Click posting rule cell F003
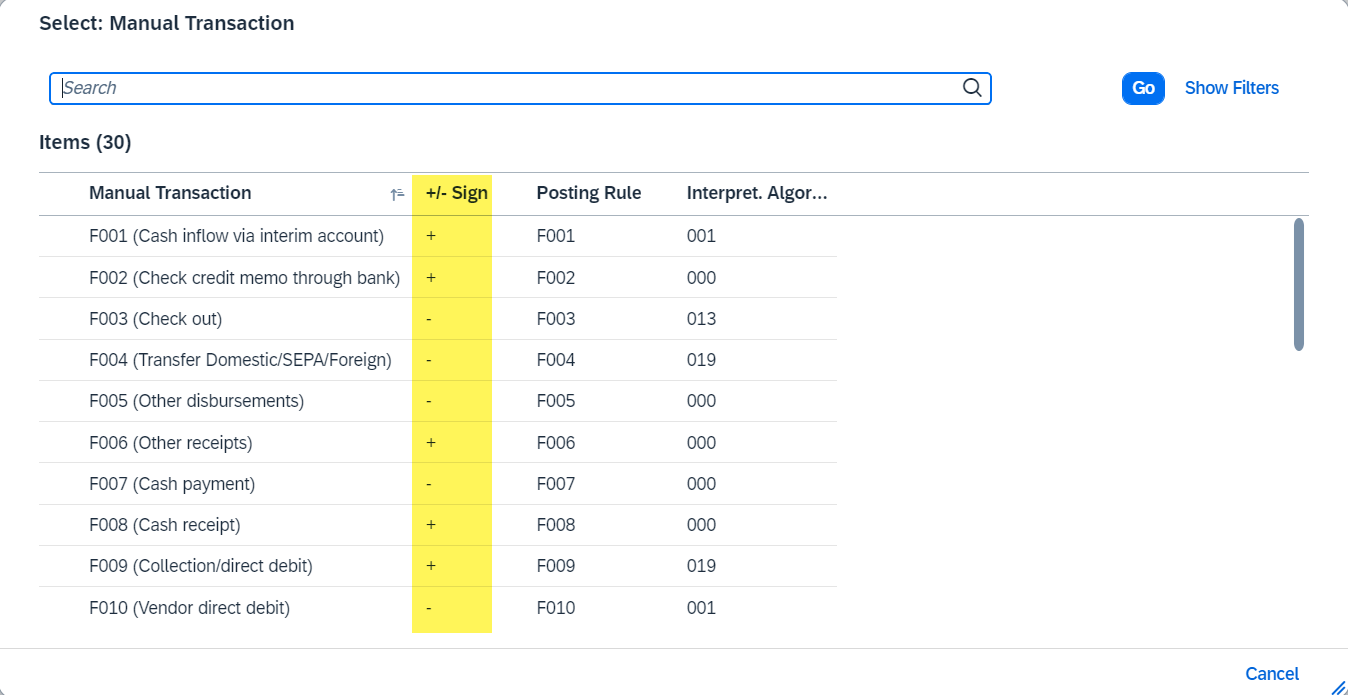The width and height of the screenshot is (1348, 695). coord(556,319)
